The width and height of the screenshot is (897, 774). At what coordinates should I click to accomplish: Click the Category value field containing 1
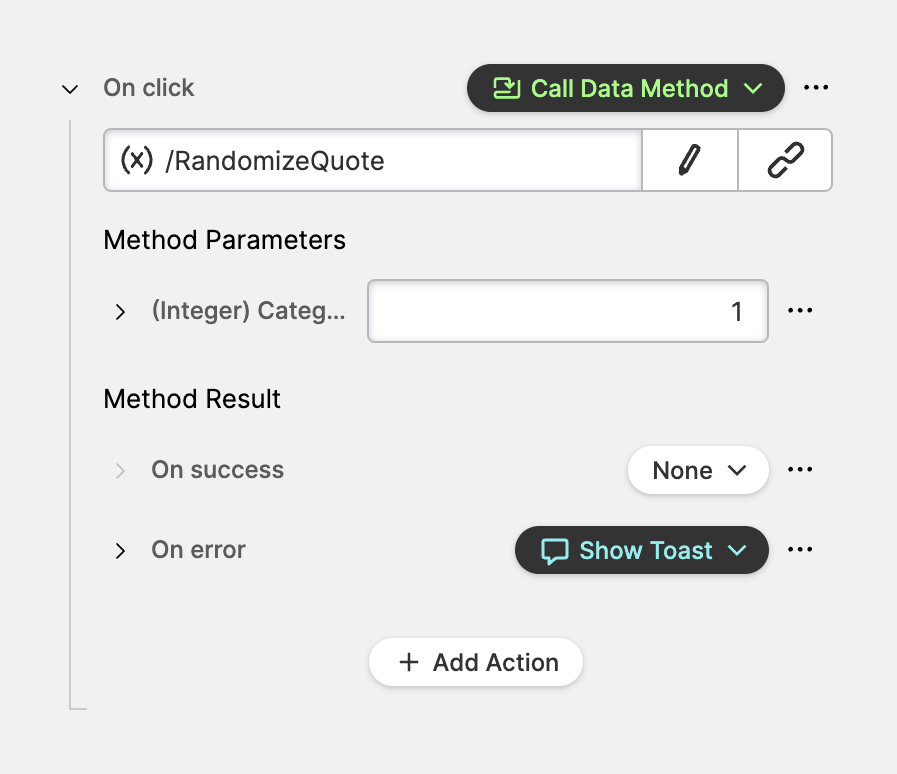tap(567, 311)
